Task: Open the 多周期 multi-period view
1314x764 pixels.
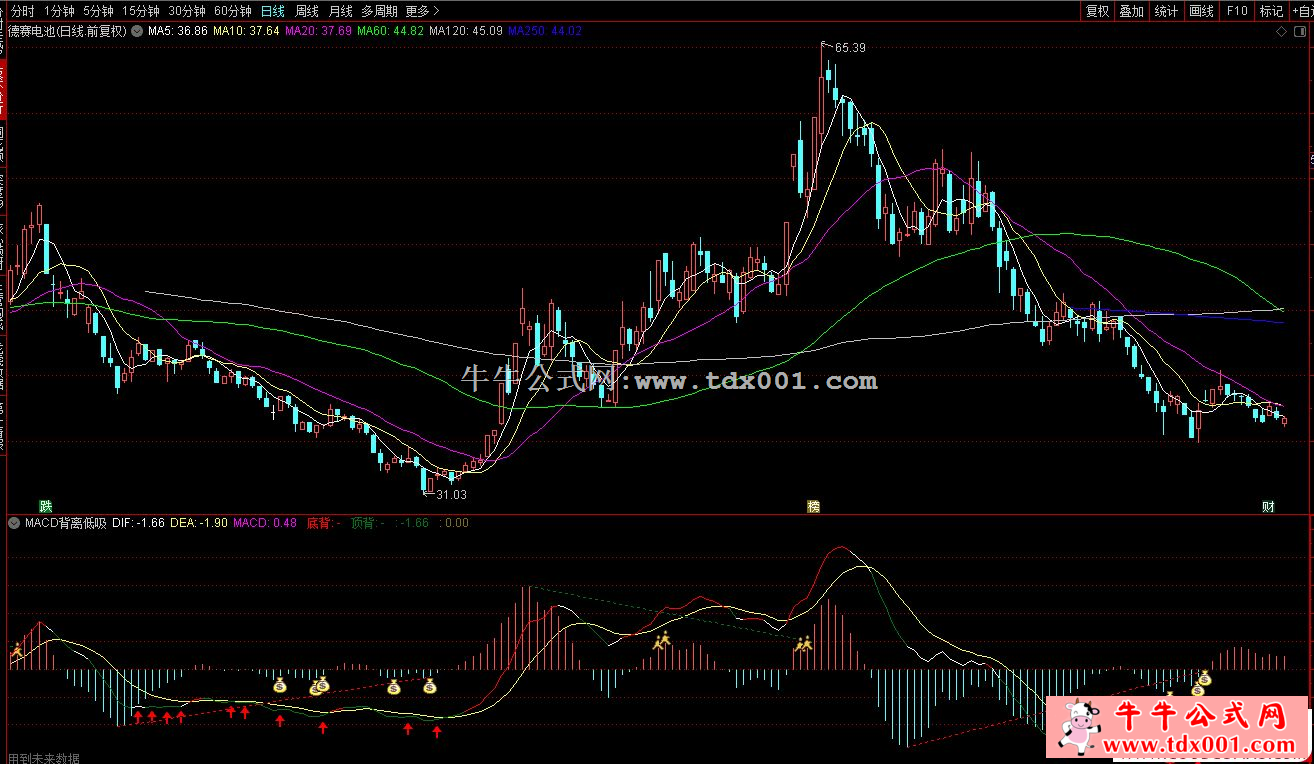Action: pyautogui.click(x=379, y=11)
